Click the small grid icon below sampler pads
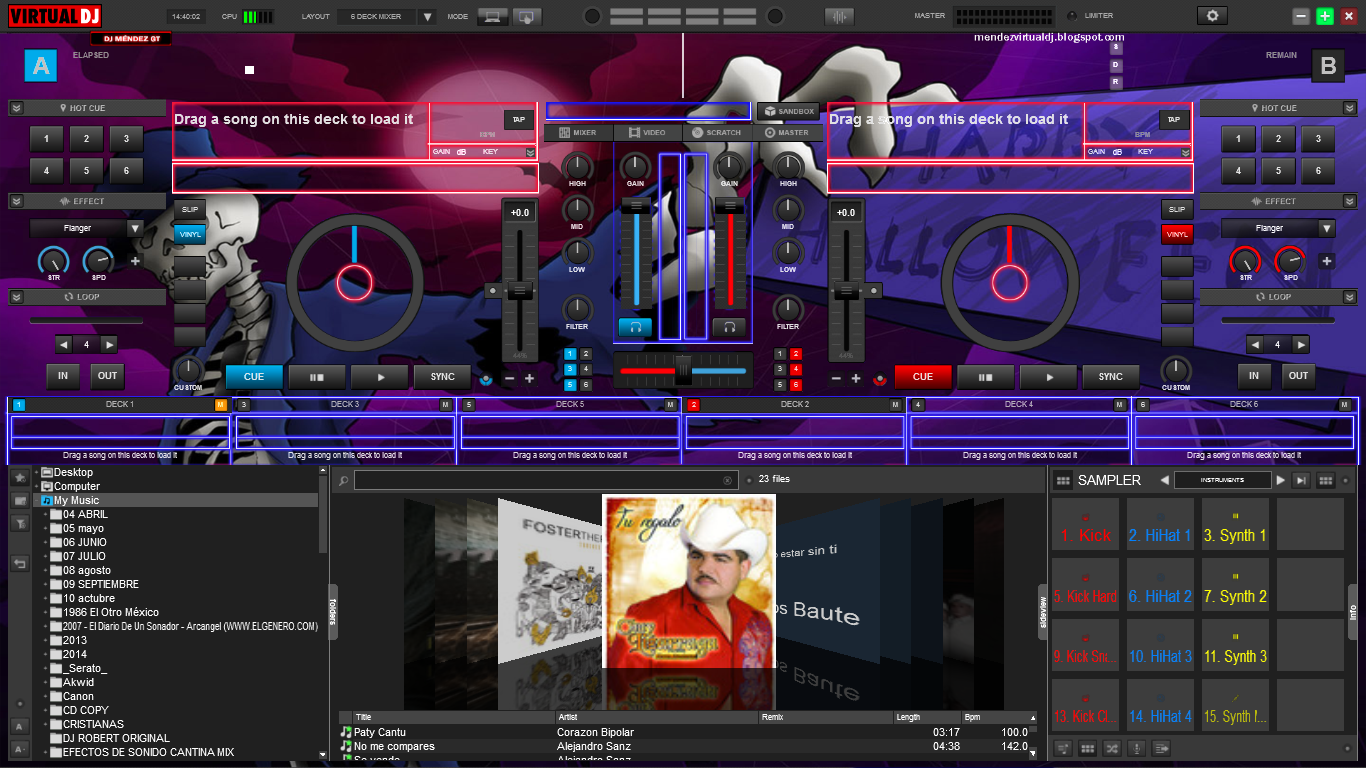This screenshot has width=1366, height=768. click(1088, 748)
